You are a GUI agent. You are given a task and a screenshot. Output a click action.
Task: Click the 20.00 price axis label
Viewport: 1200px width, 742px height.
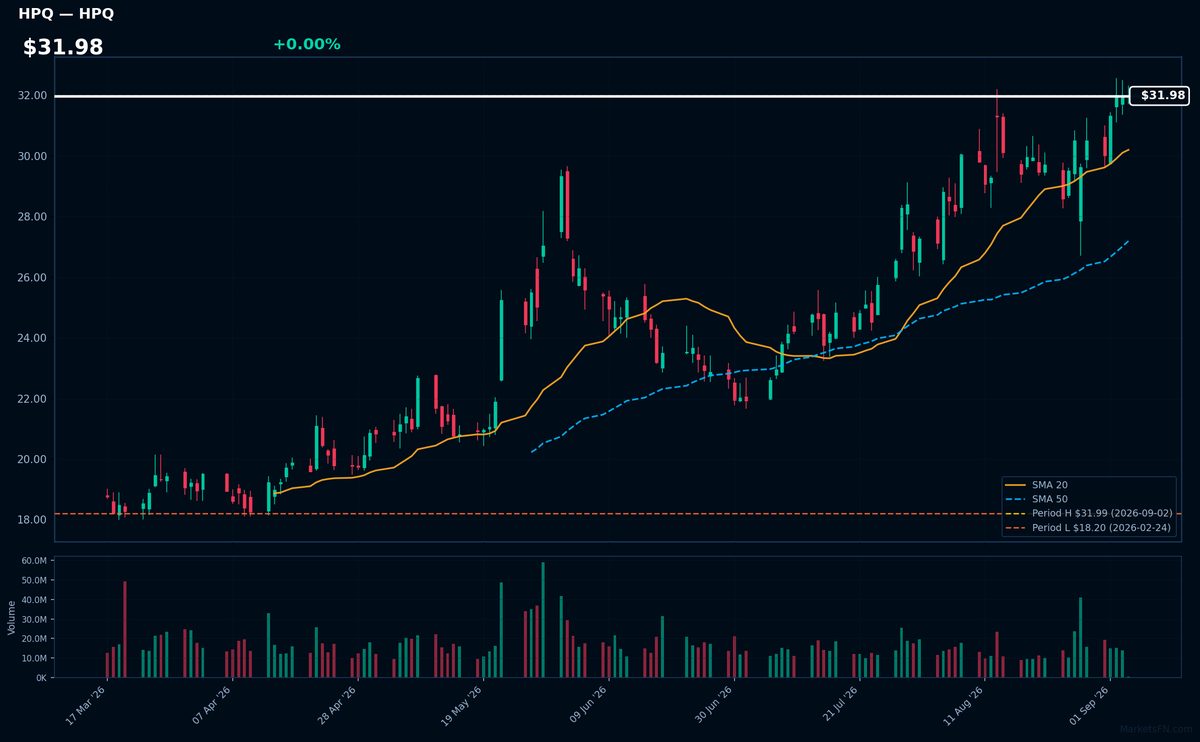click(33, 459)
